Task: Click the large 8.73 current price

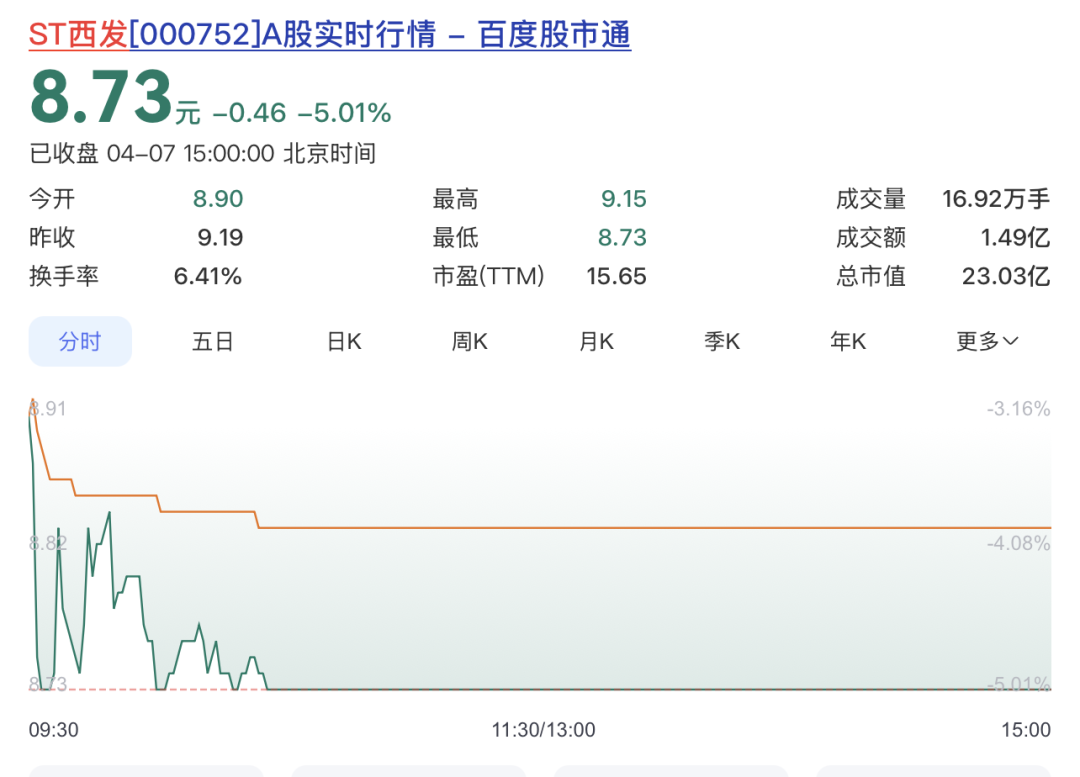Action: [100, 98]
